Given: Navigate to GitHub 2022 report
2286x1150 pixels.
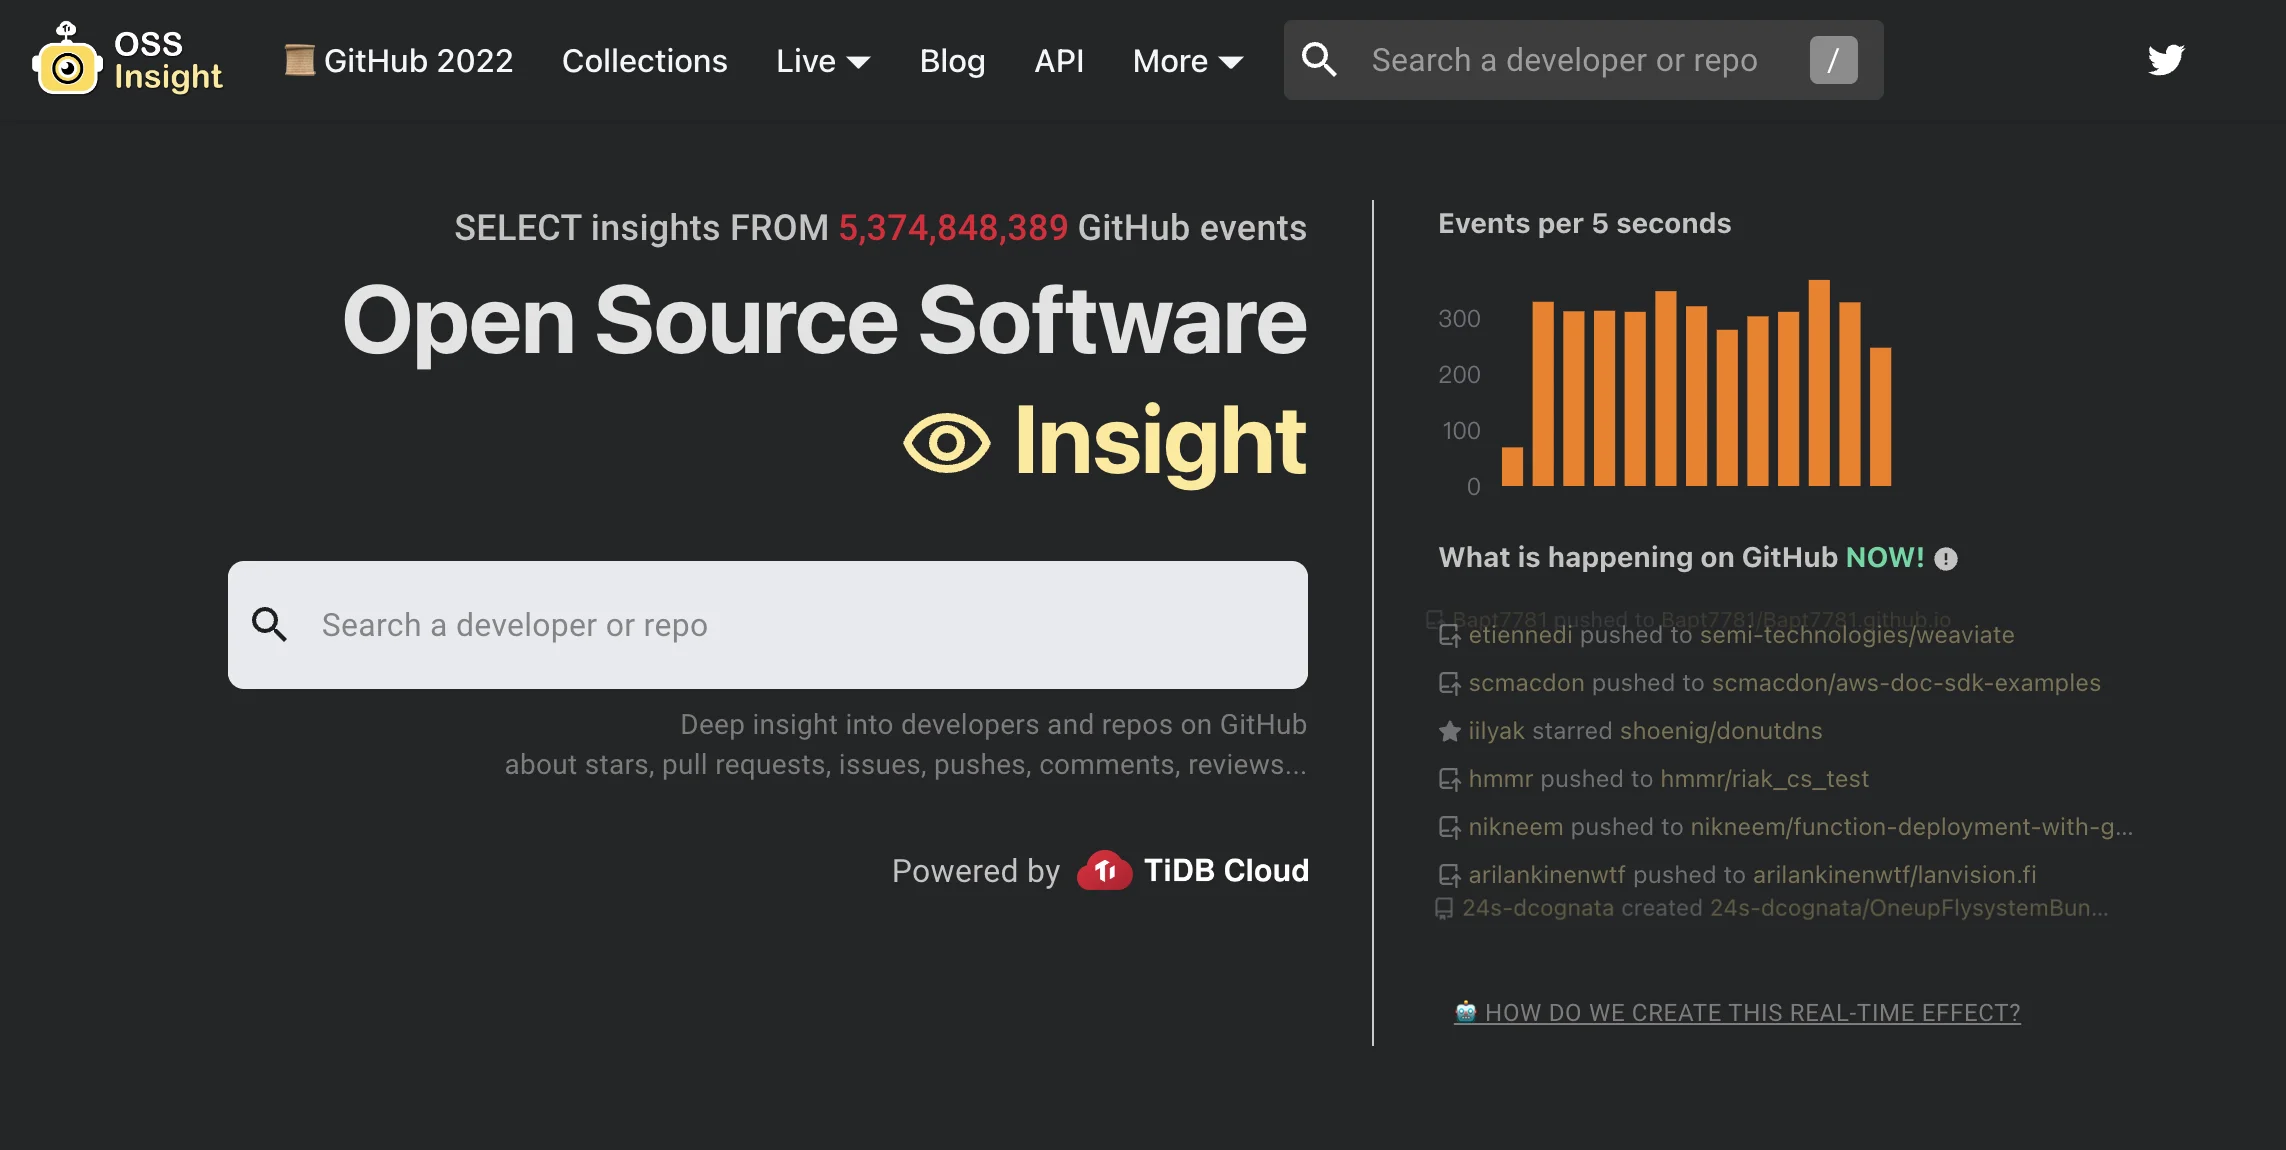Looking at the screenshot, I should point(398,60).
